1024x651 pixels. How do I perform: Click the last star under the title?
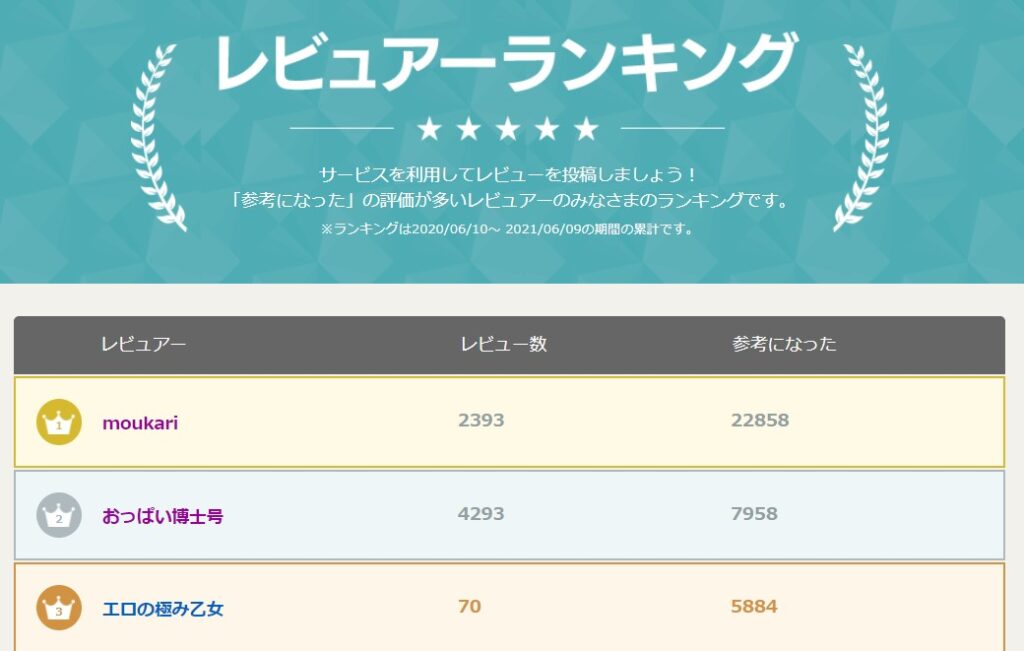point(586,129)
